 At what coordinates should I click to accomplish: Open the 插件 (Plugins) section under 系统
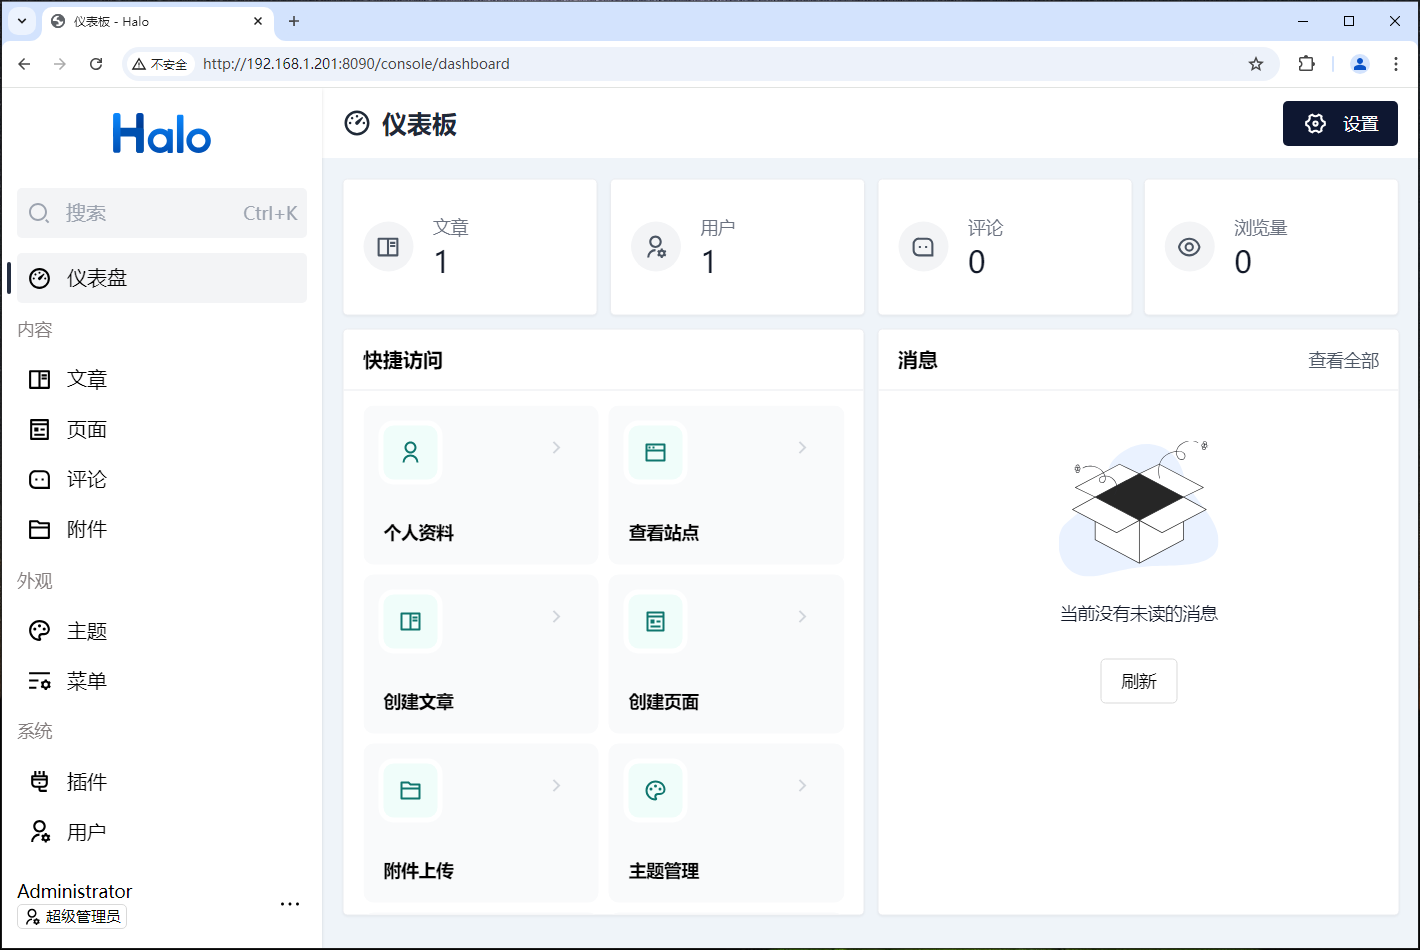point(88,781)
